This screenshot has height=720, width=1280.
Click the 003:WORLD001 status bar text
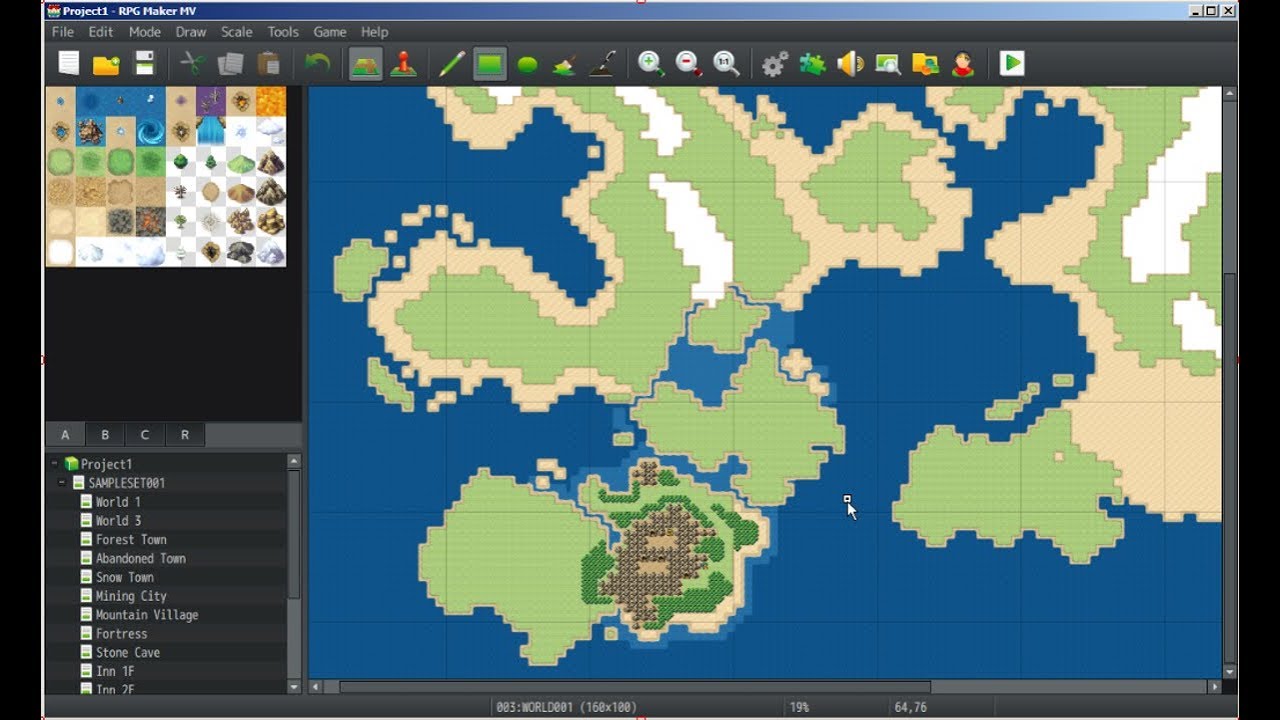tap(566, 707)
